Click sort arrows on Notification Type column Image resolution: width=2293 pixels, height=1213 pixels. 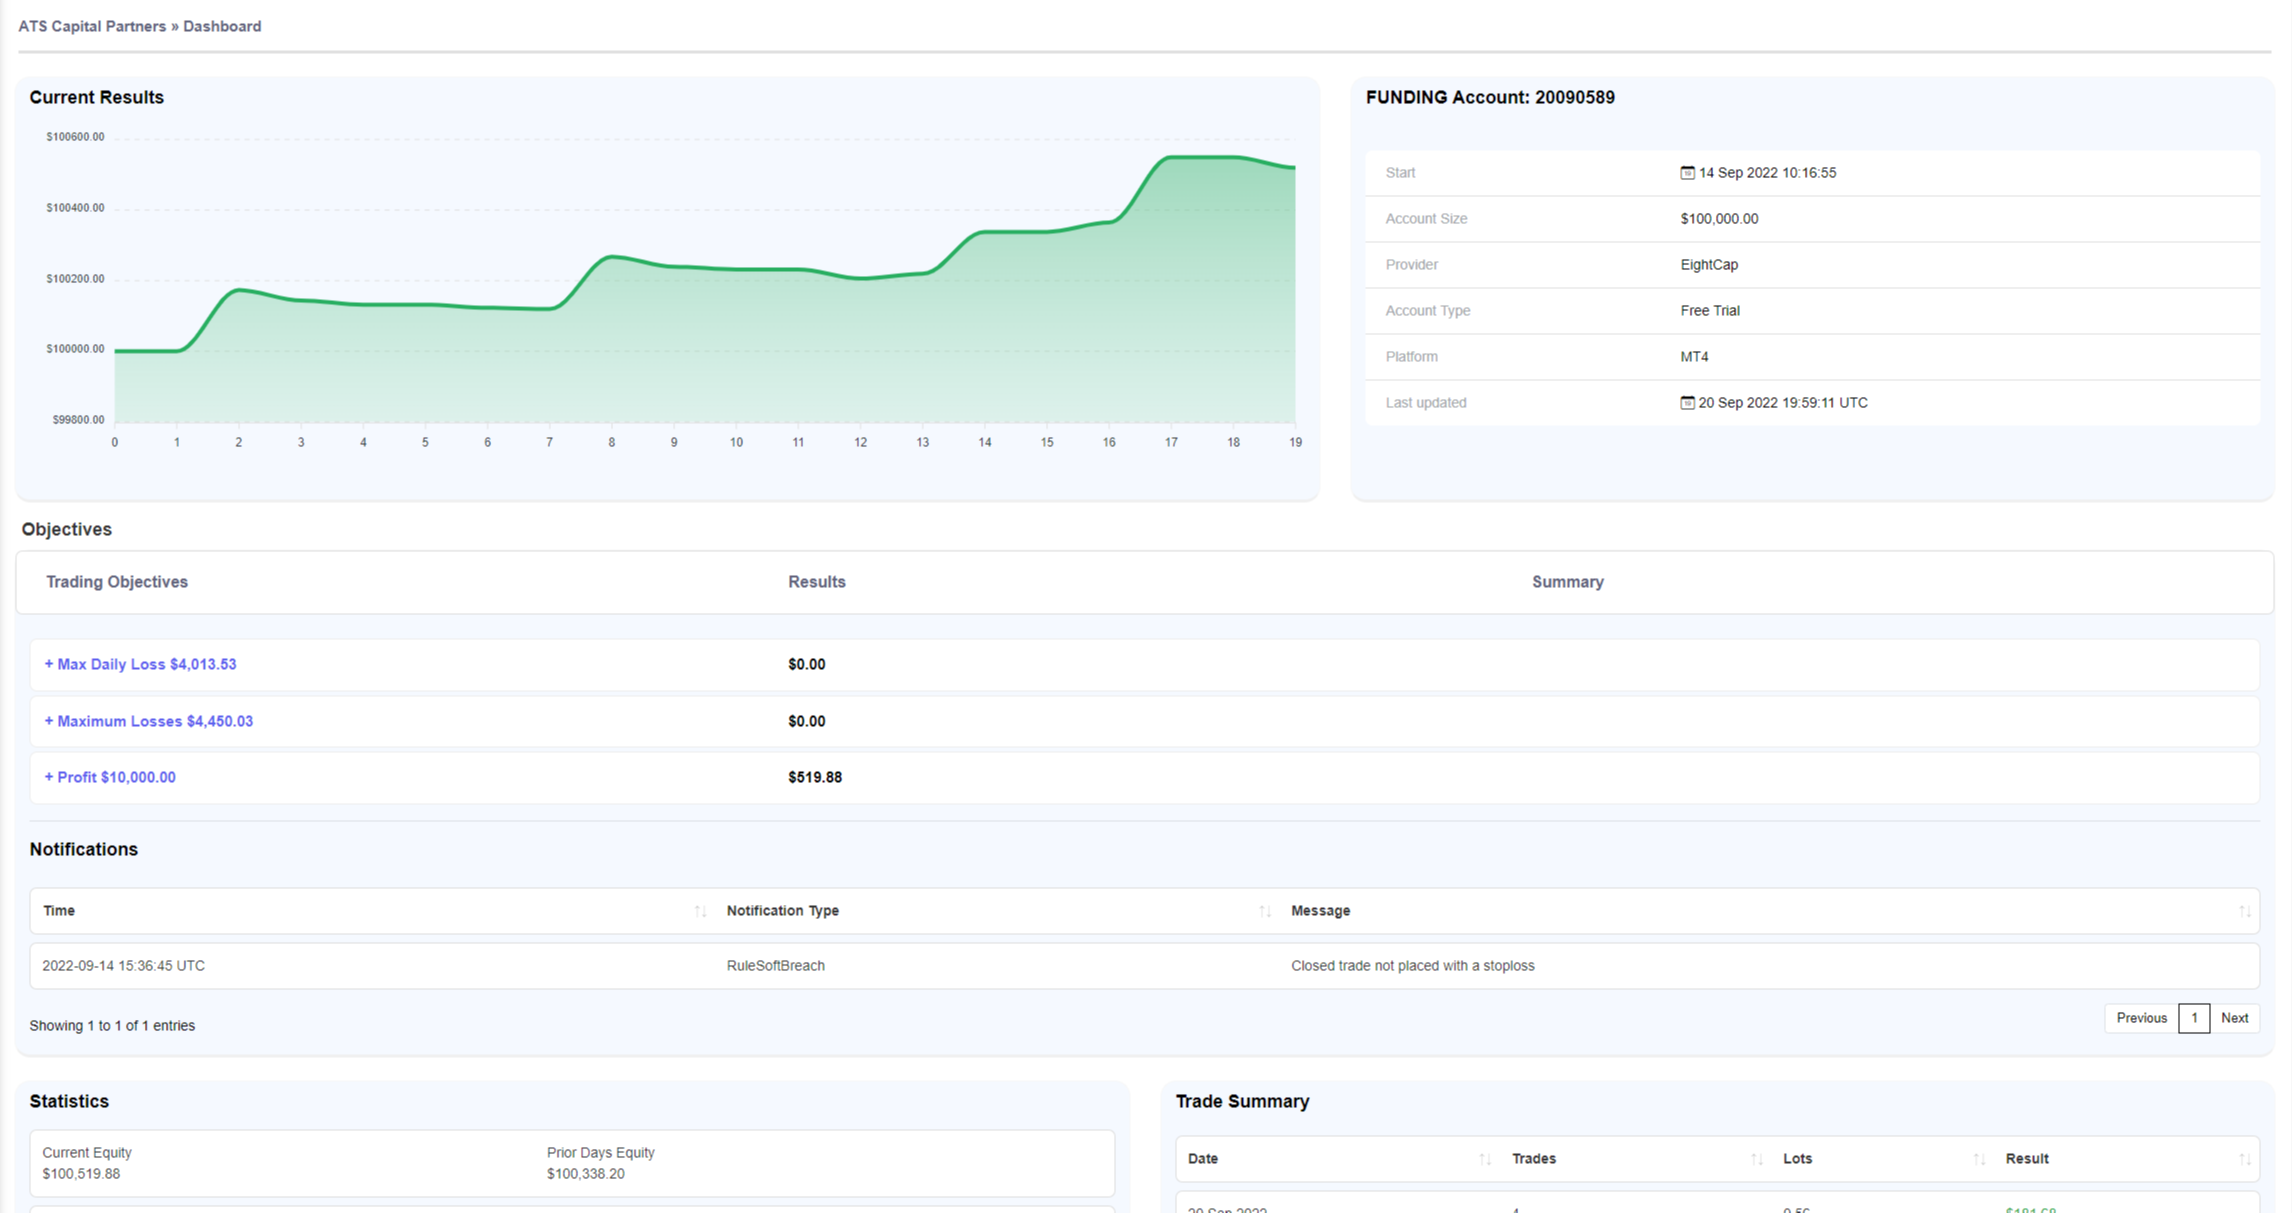(x=1264, y=911)
